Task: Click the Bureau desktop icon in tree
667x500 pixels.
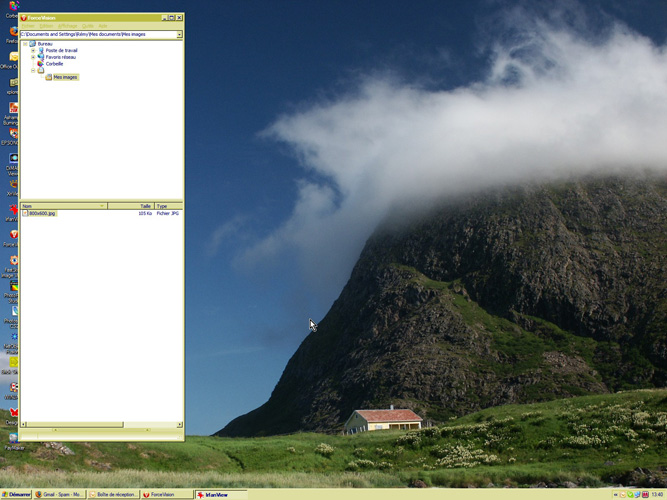Action: (x=33, y=44)
